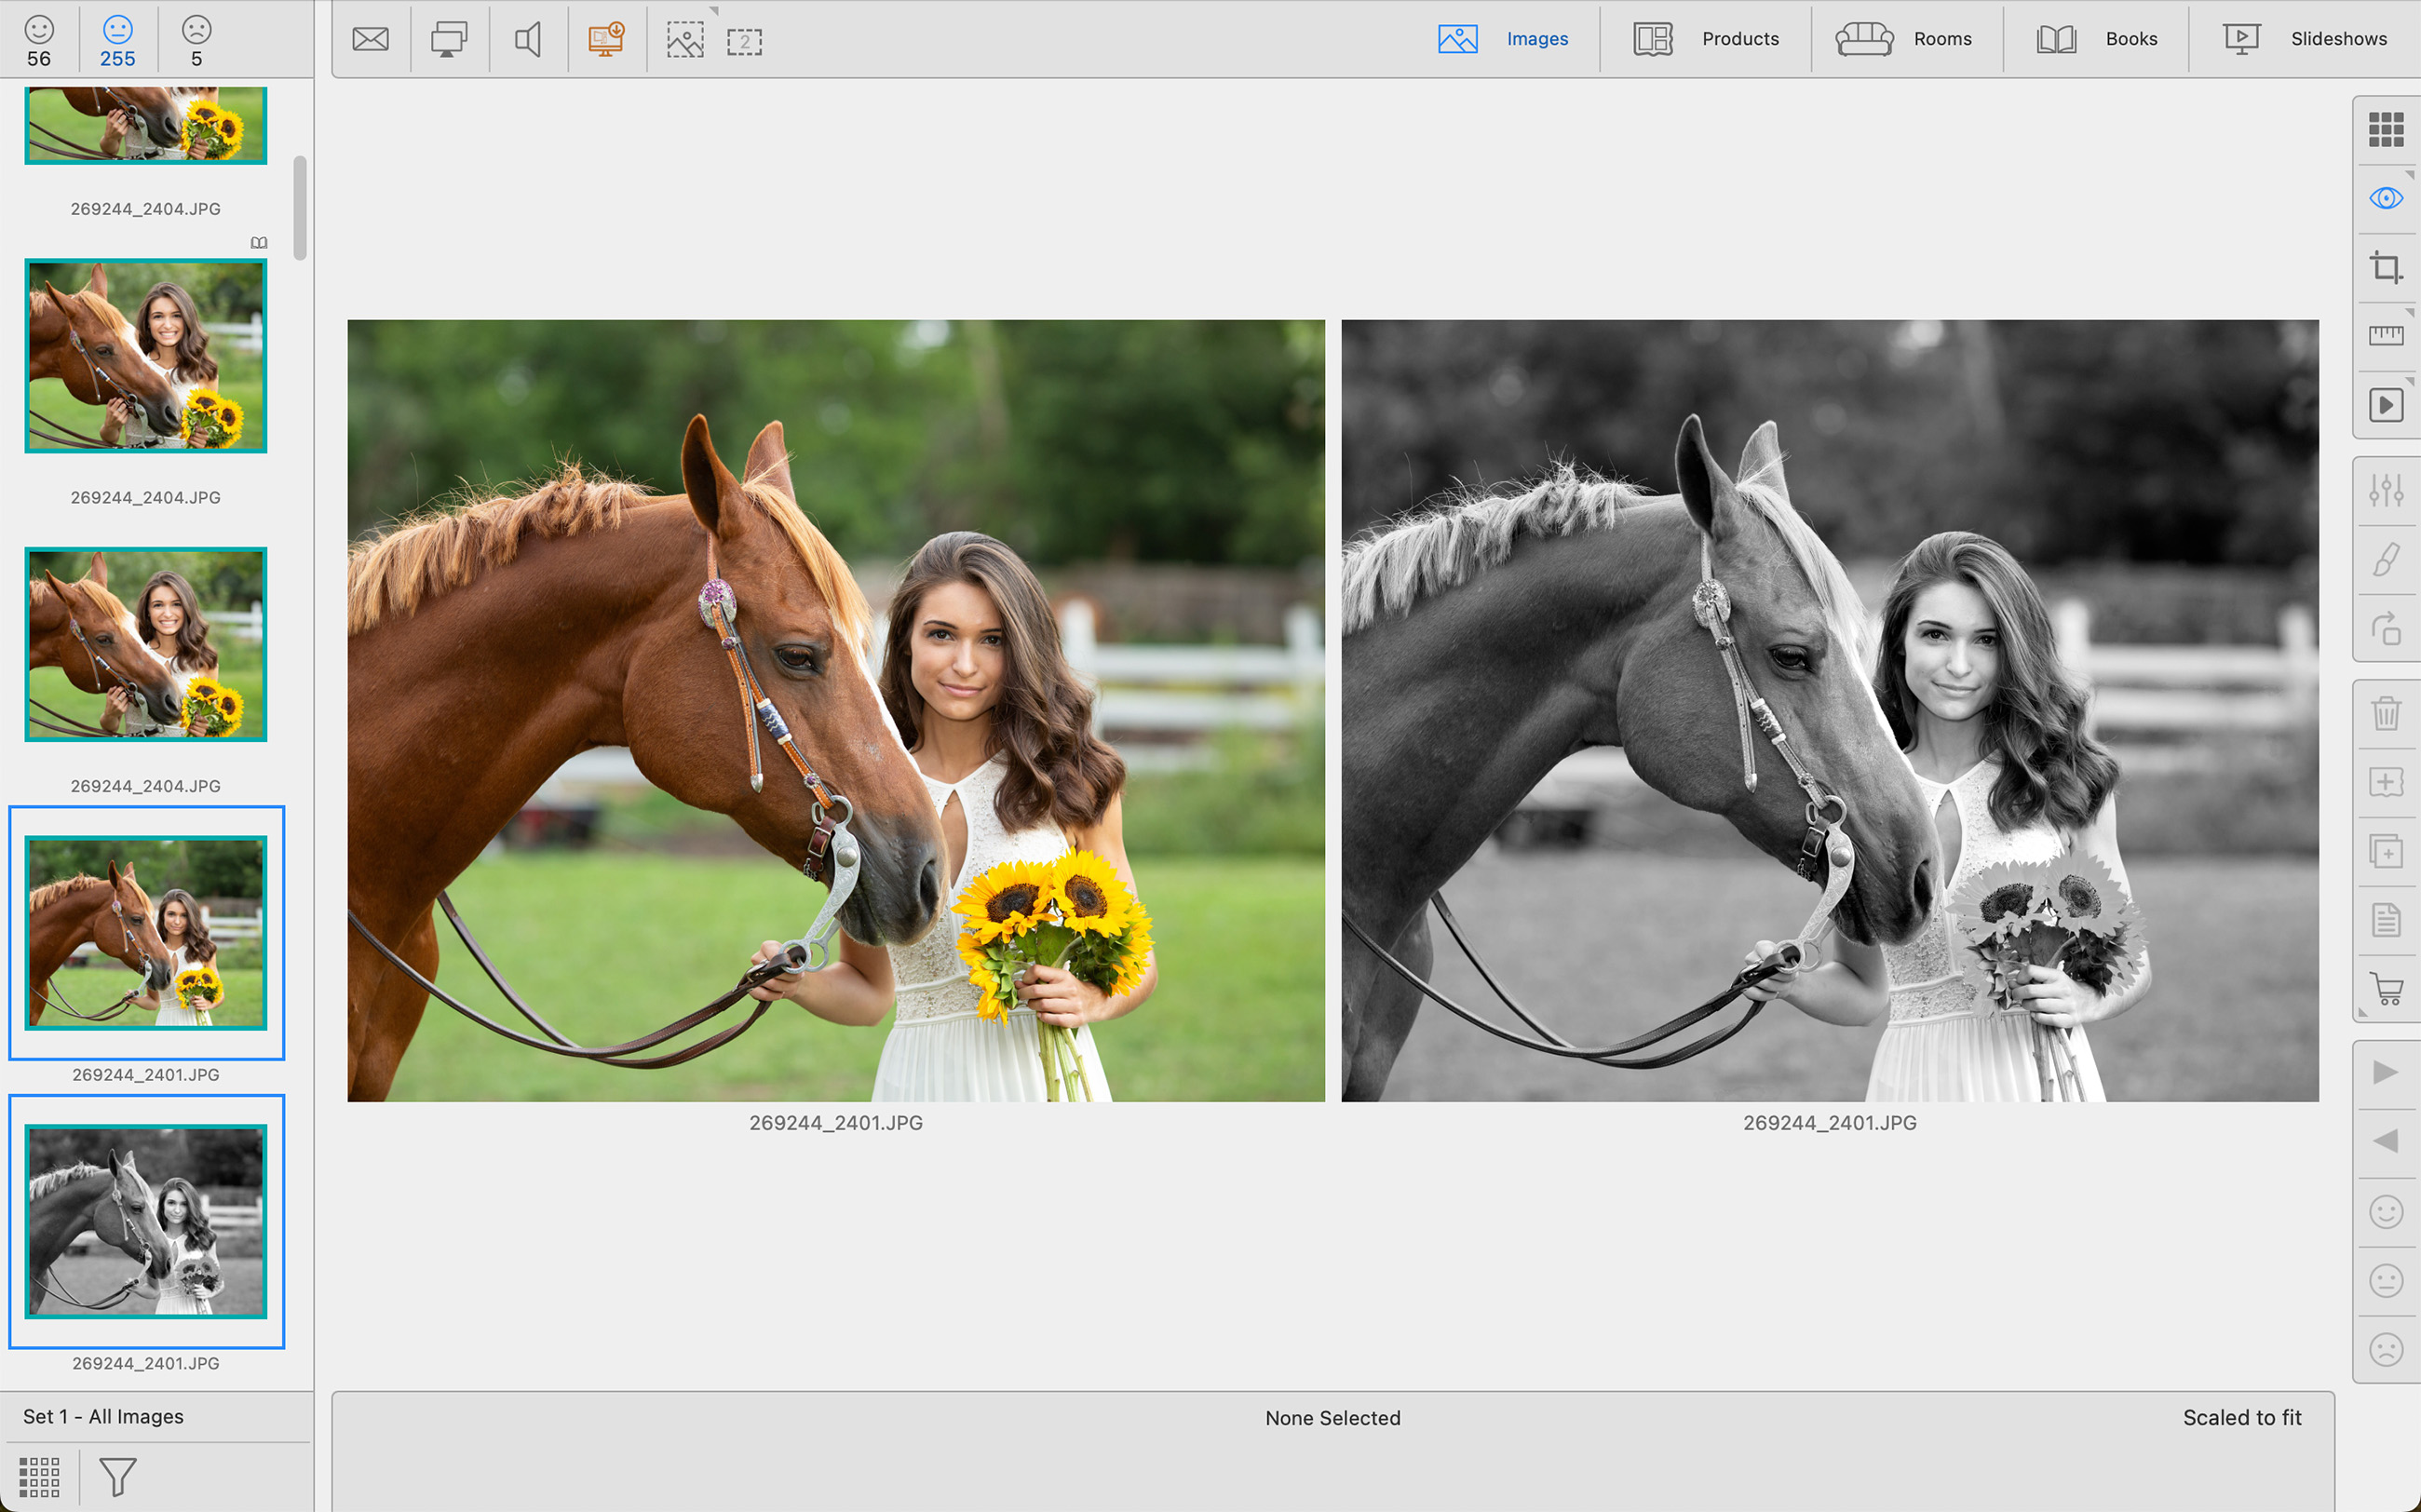Toggle the eye view mode icon
Image resolution: width=2421 pixels, height=1512 pixels.
tap(2385, 198)
